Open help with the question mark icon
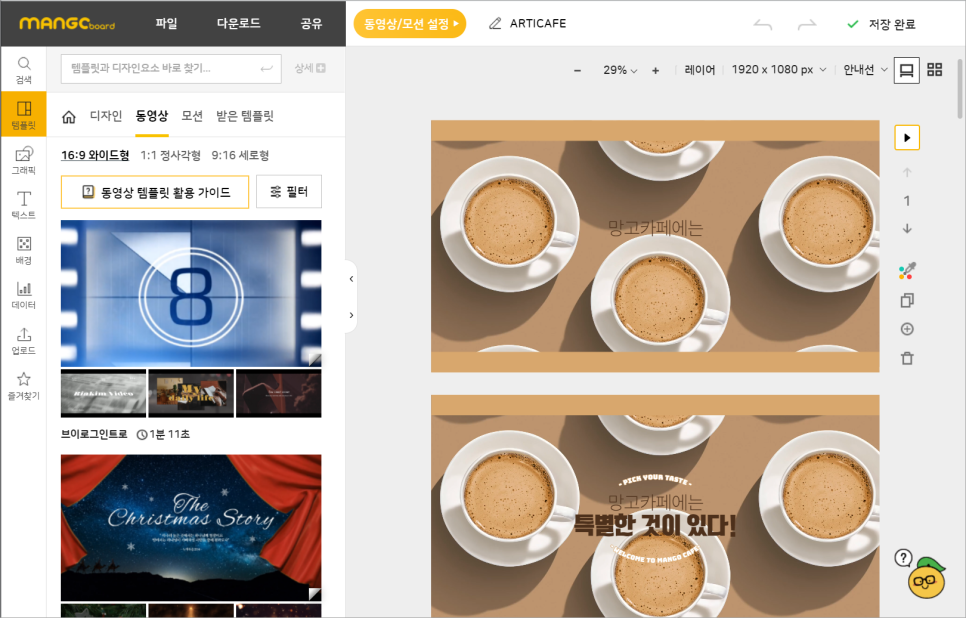Screen dimensions: 966x618 tap(903, 558)
